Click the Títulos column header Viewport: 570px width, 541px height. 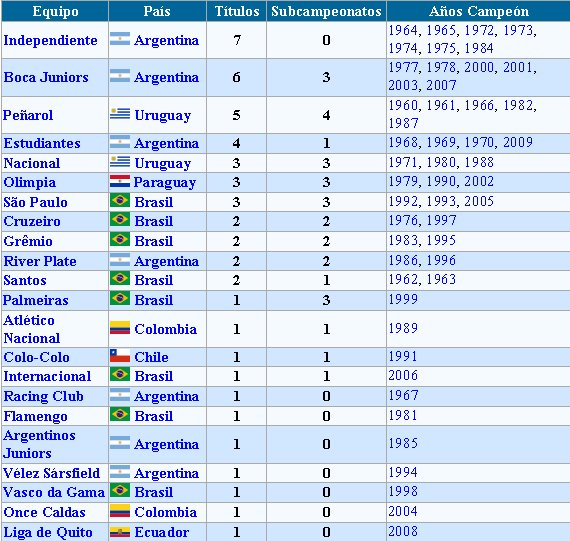tap(237, 11)
